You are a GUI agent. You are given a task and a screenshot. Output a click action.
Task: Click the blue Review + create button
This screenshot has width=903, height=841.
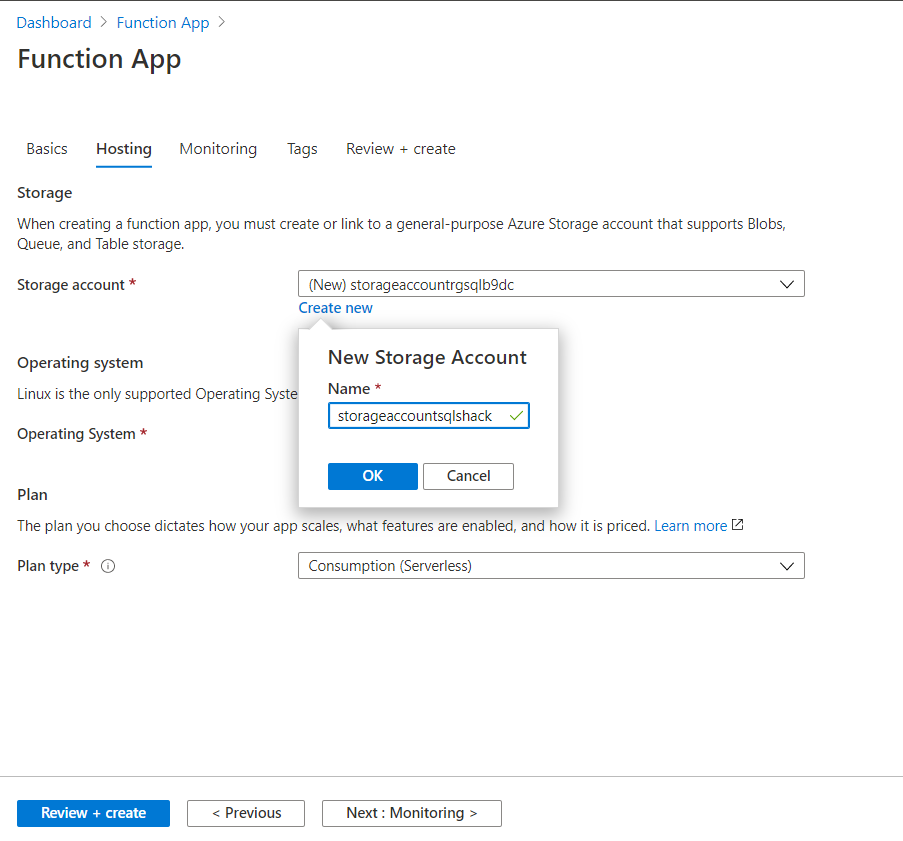coord(93,813)
